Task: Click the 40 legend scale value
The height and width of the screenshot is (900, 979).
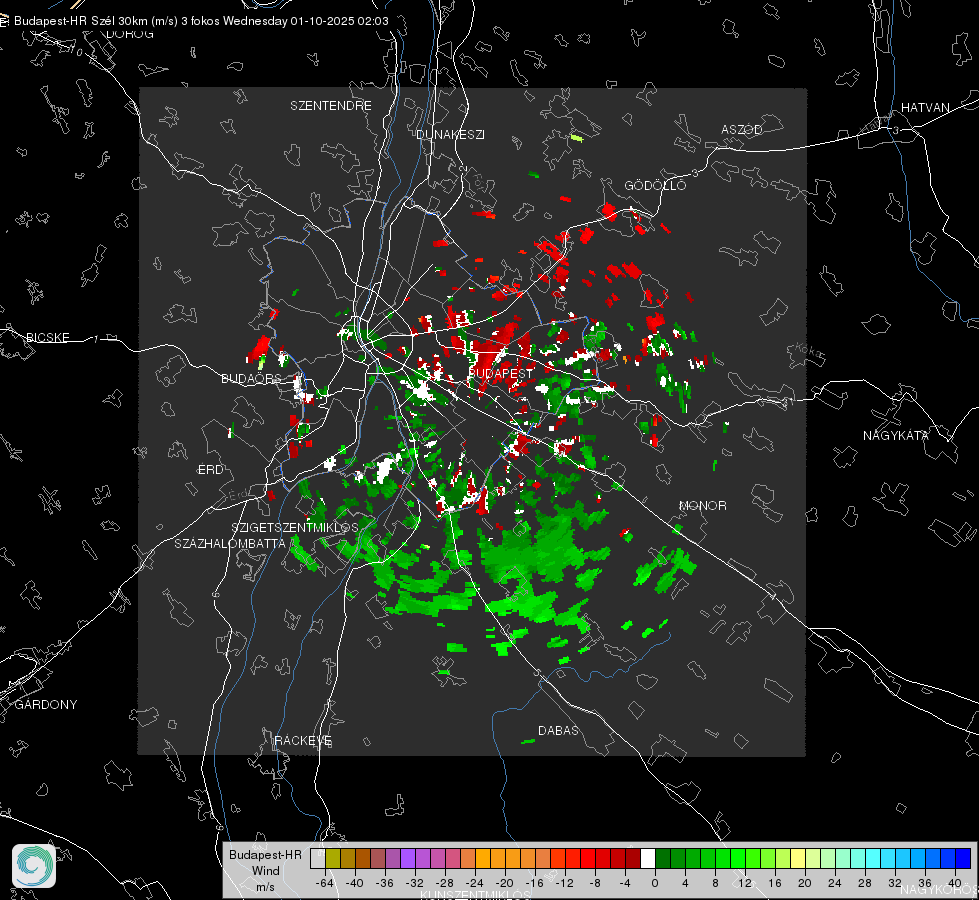Action: [x=955, y=883]
